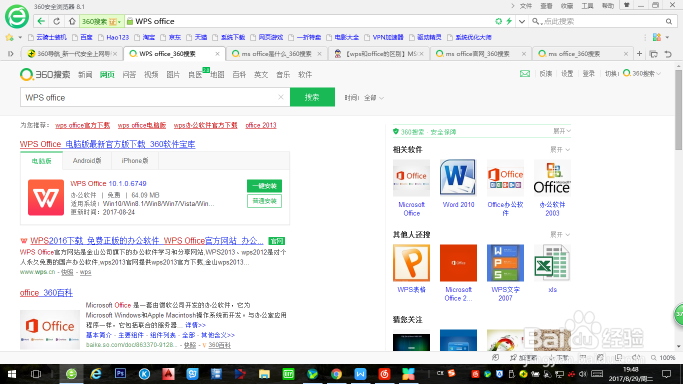
Task: Open the Hao123 bookmark
Action: coord(114,37)
